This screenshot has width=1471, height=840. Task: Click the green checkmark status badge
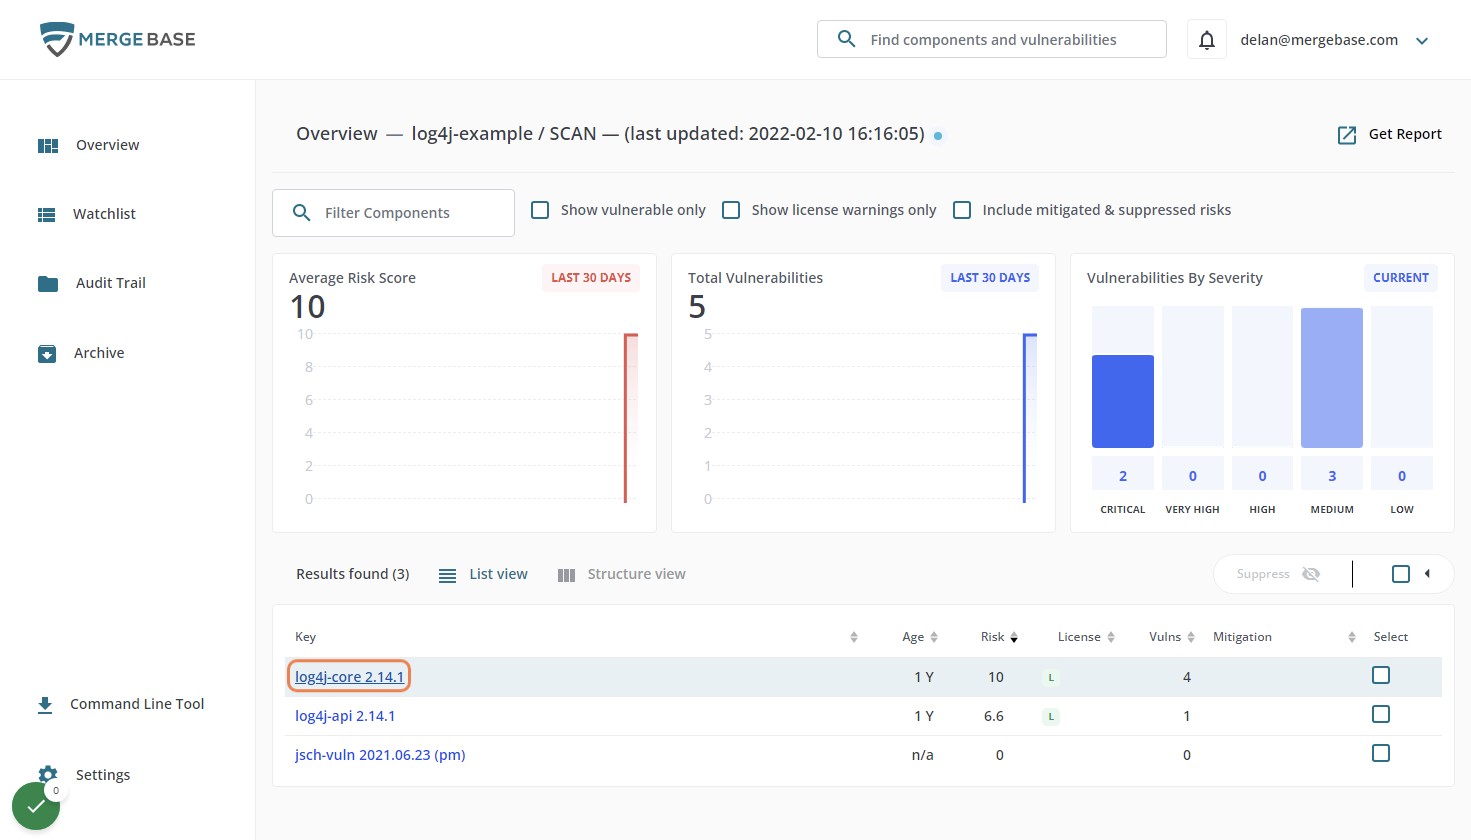36,806
